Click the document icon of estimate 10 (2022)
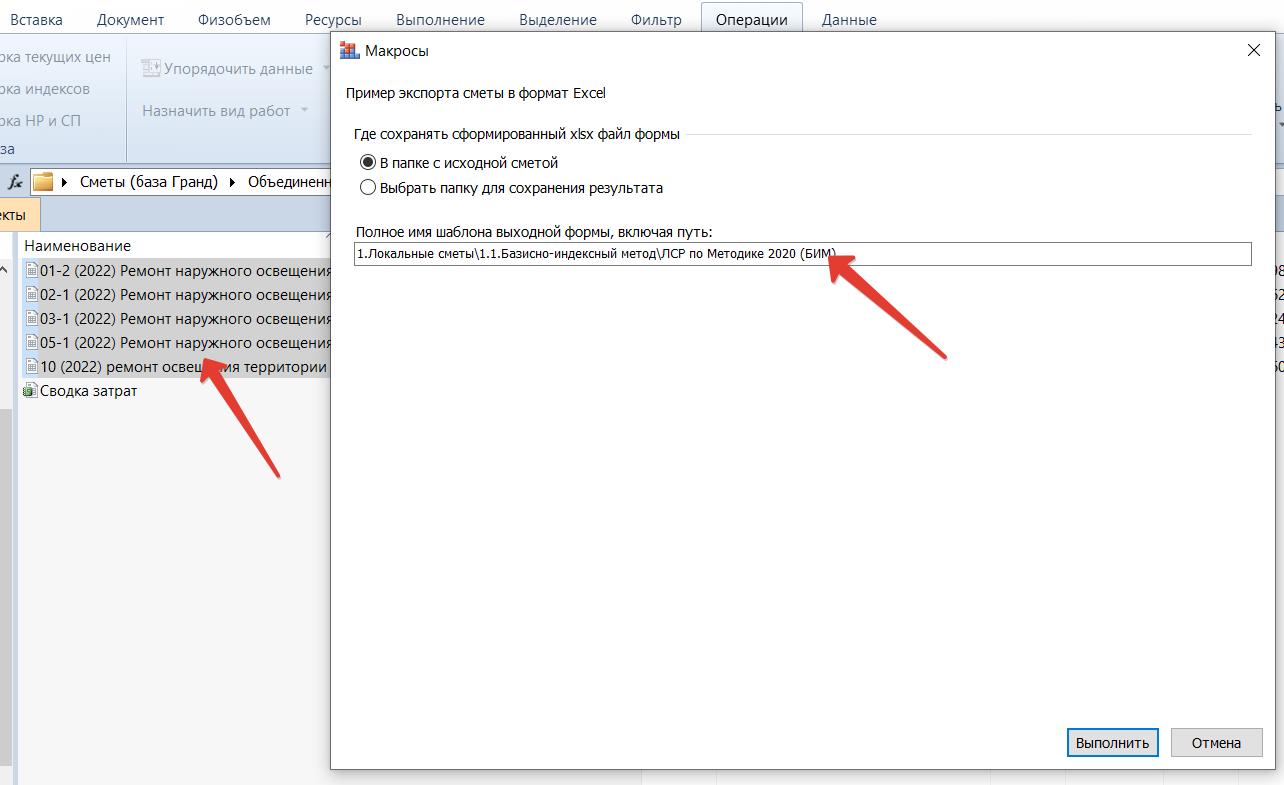 coord(31,367)
